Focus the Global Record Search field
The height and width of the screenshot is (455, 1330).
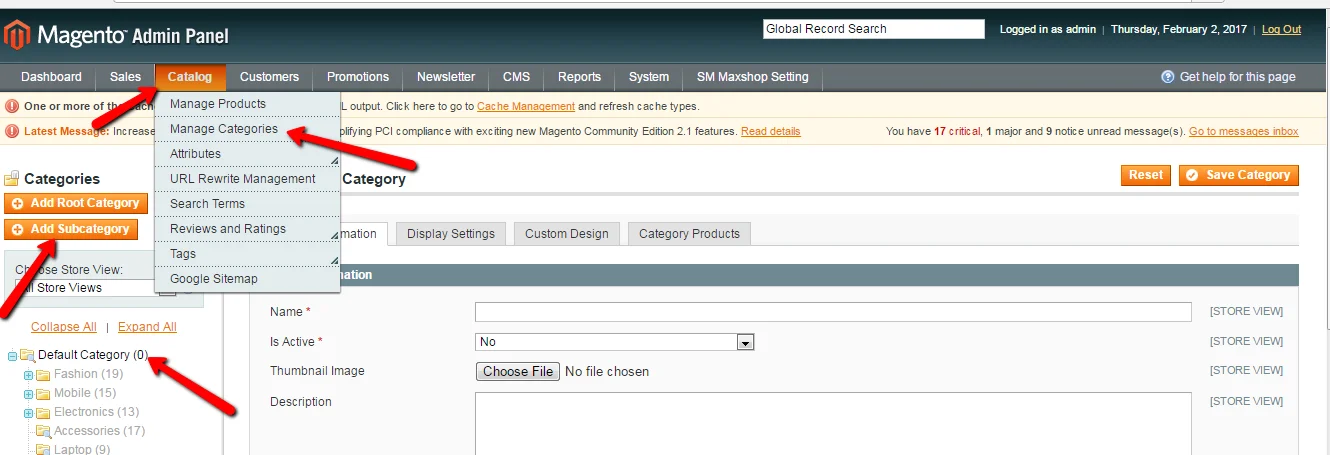[874, 29]
